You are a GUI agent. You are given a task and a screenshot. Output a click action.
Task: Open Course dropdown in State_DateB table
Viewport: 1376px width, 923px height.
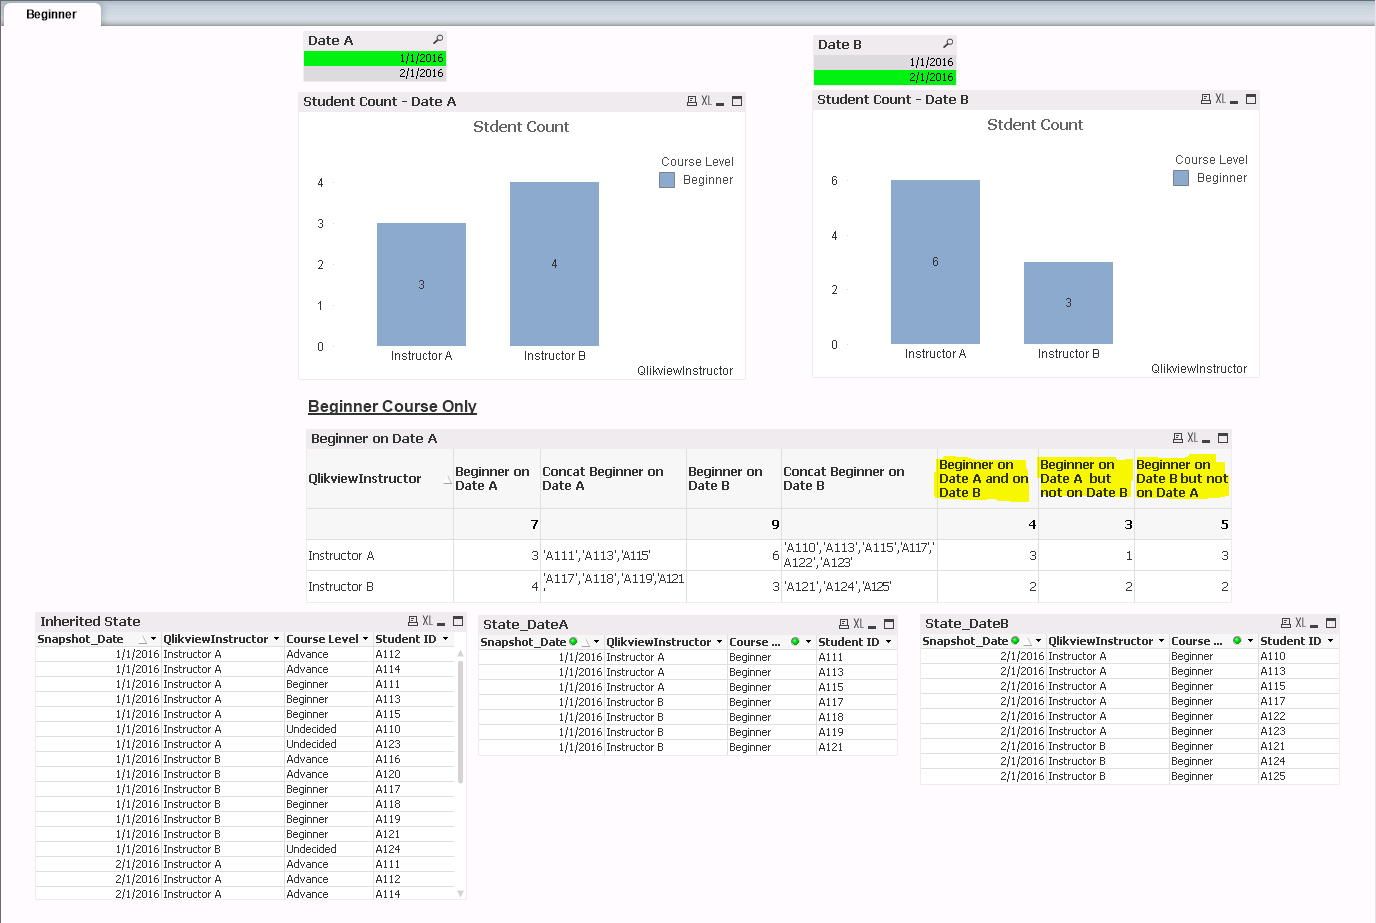coord(1250,641)
